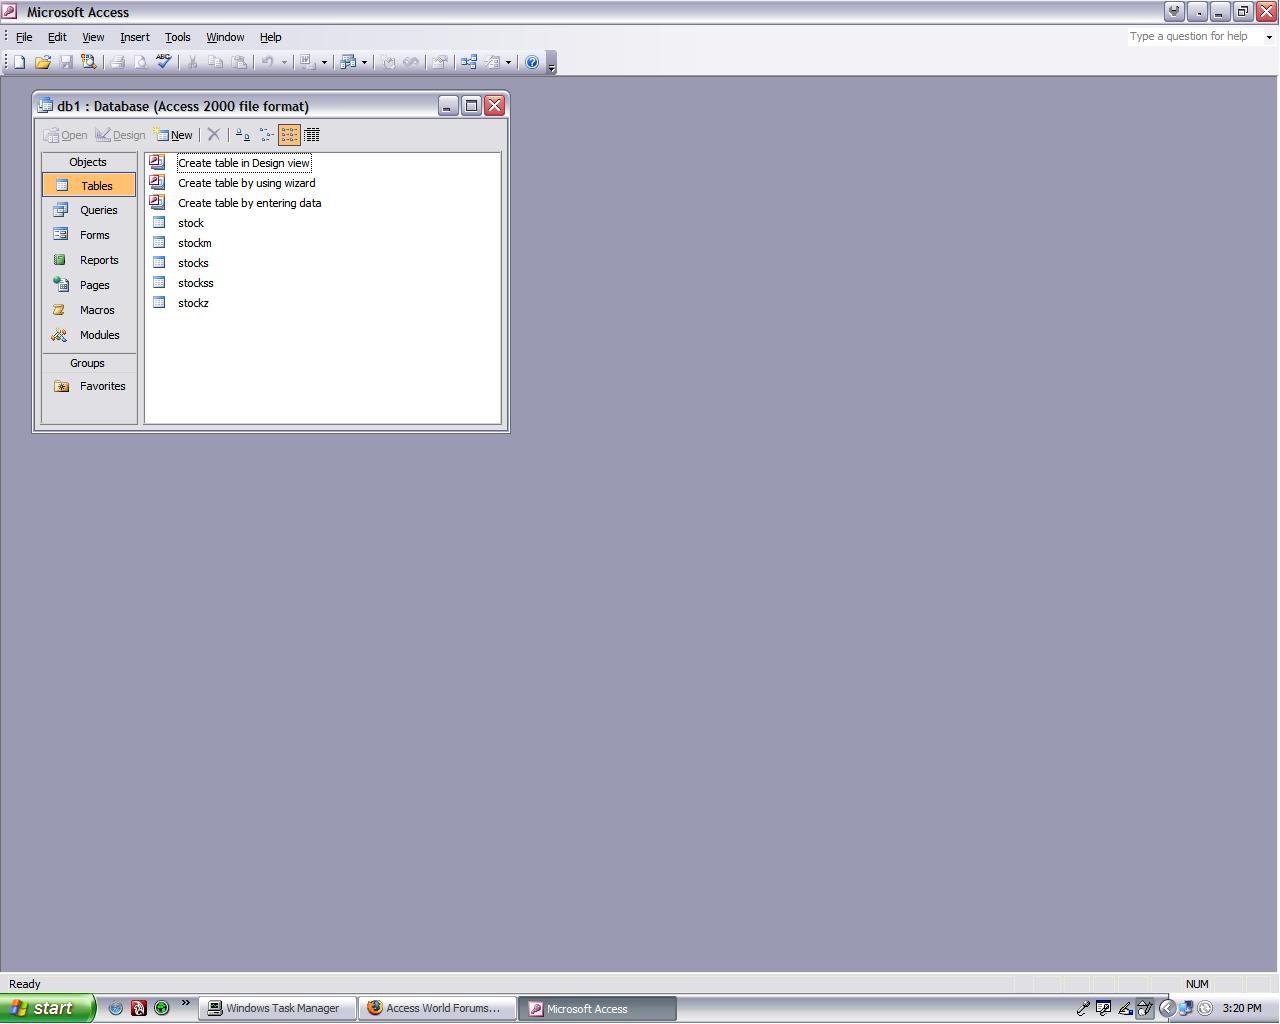Click the Code toolbar icon

388,62
